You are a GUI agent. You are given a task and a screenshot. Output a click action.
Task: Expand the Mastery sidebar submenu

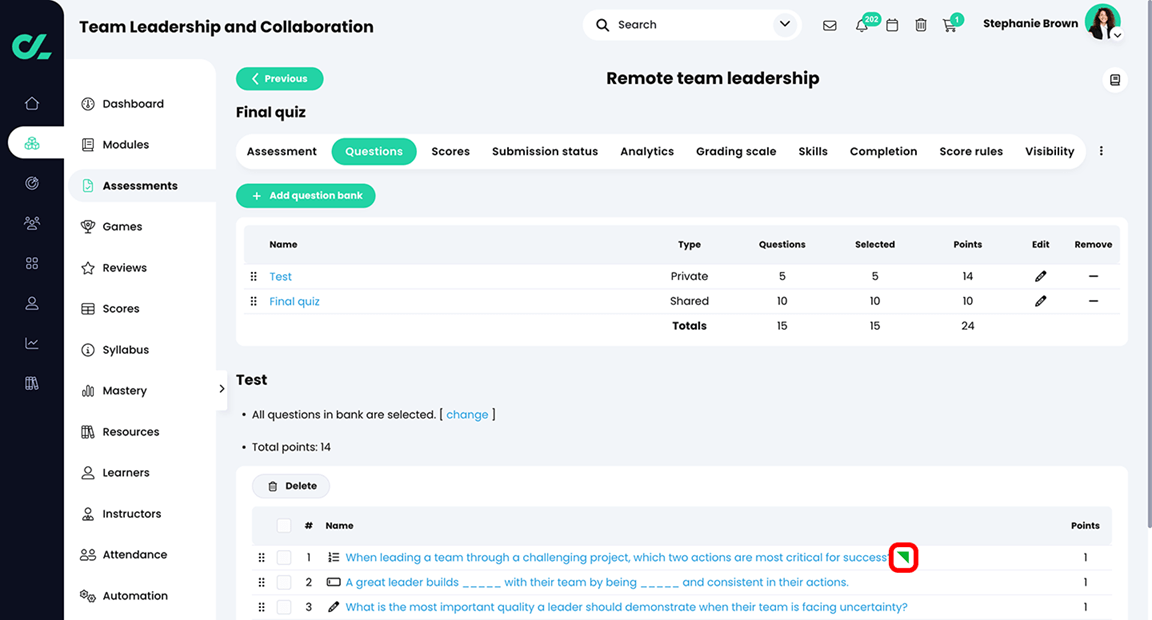pyautogui.click(x=223, y=389)
